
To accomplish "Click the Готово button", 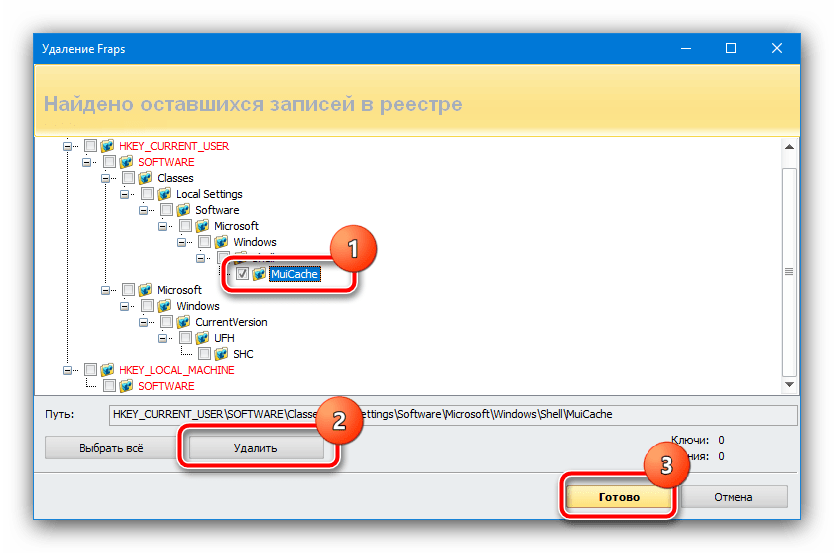I will point(614,497).
